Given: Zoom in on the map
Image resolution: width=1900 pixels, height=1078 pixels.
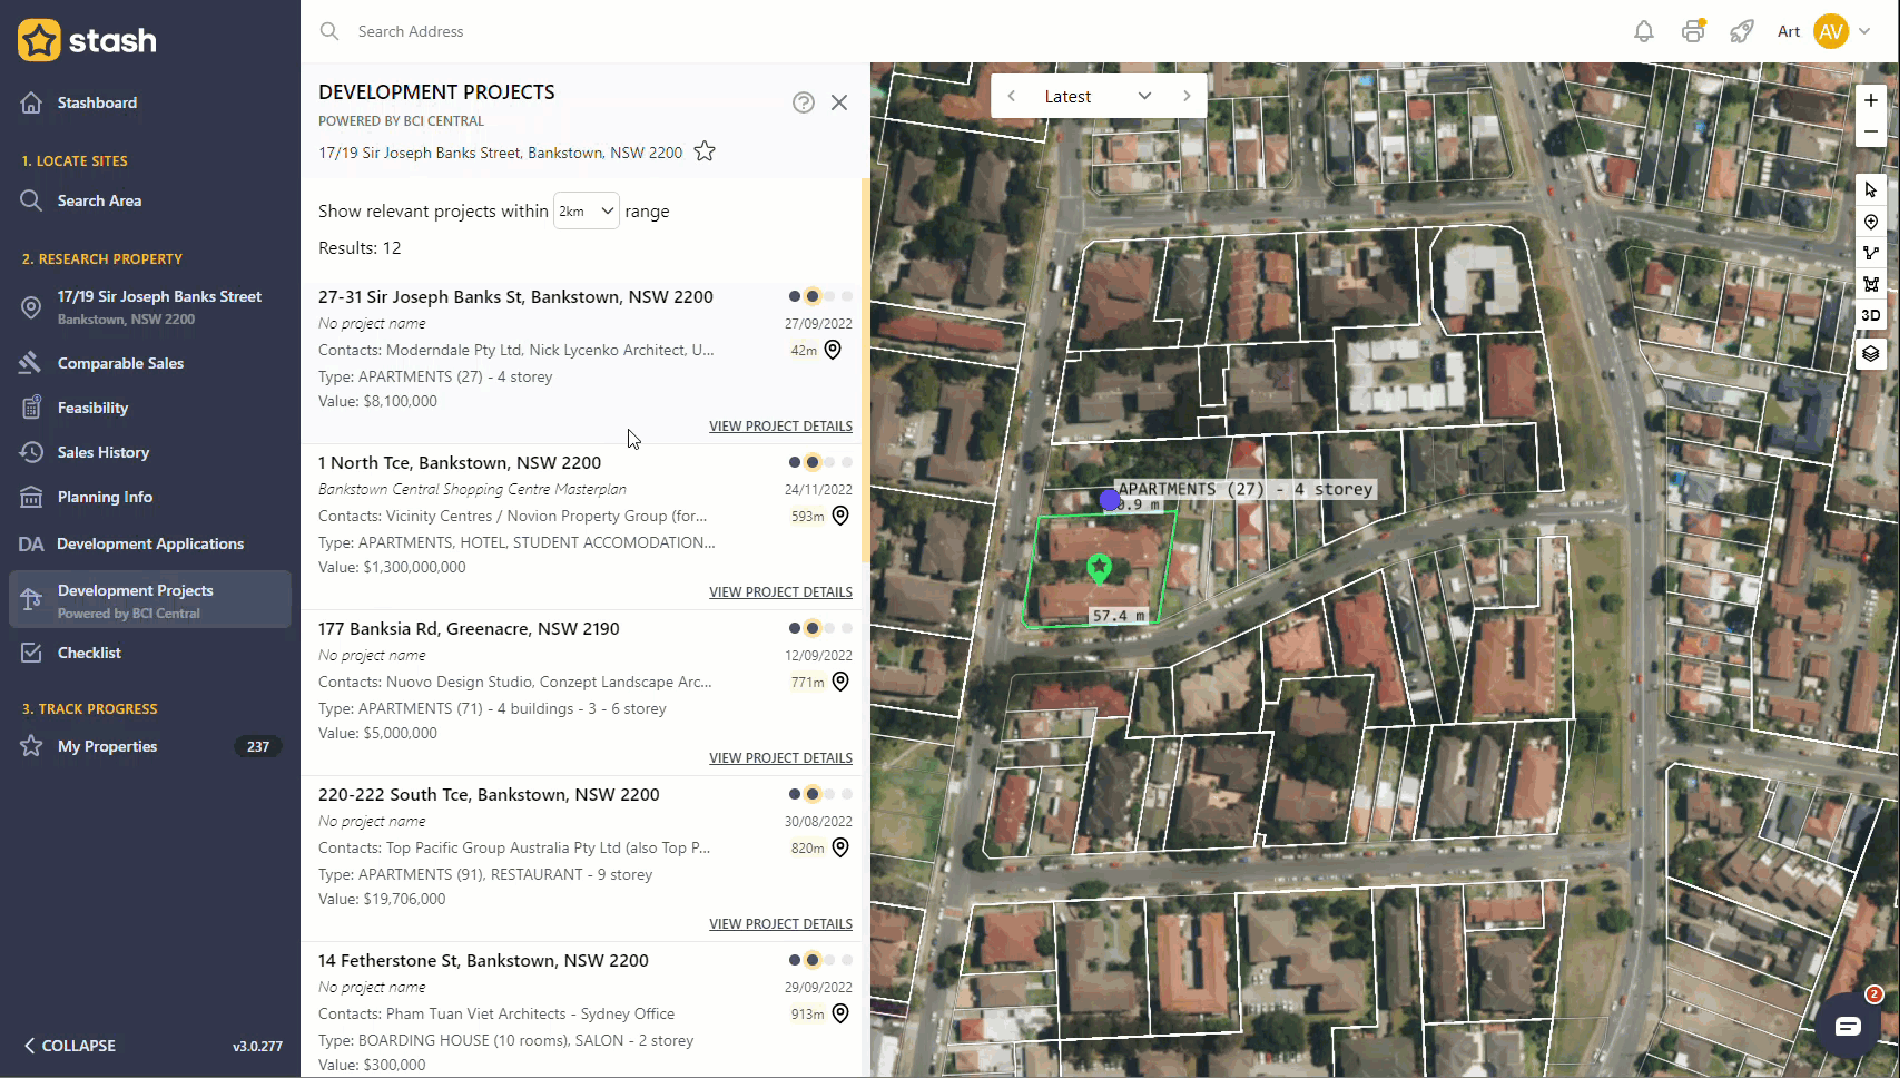Looking at the screenshot, I should (1871, 100).
